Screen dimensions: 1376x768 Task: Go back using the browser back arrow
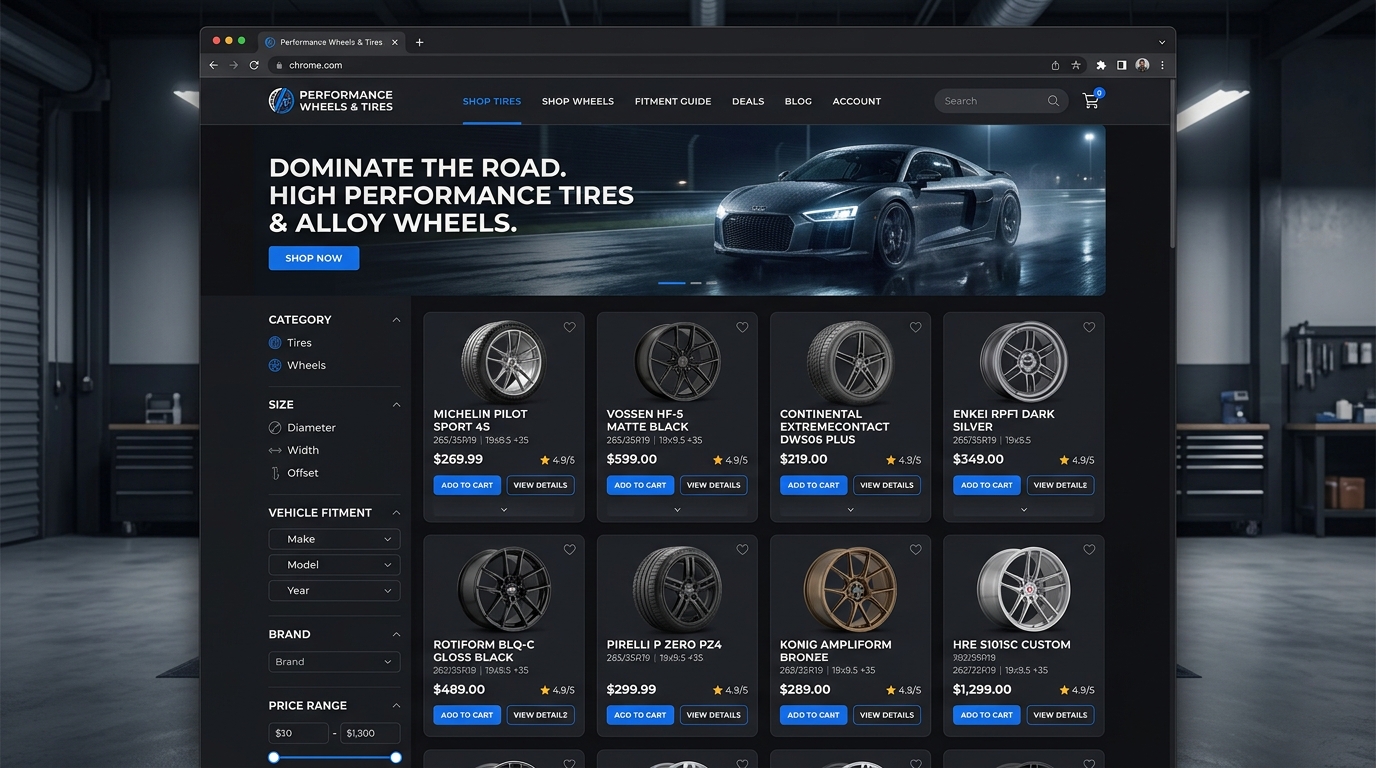(213, 65)
